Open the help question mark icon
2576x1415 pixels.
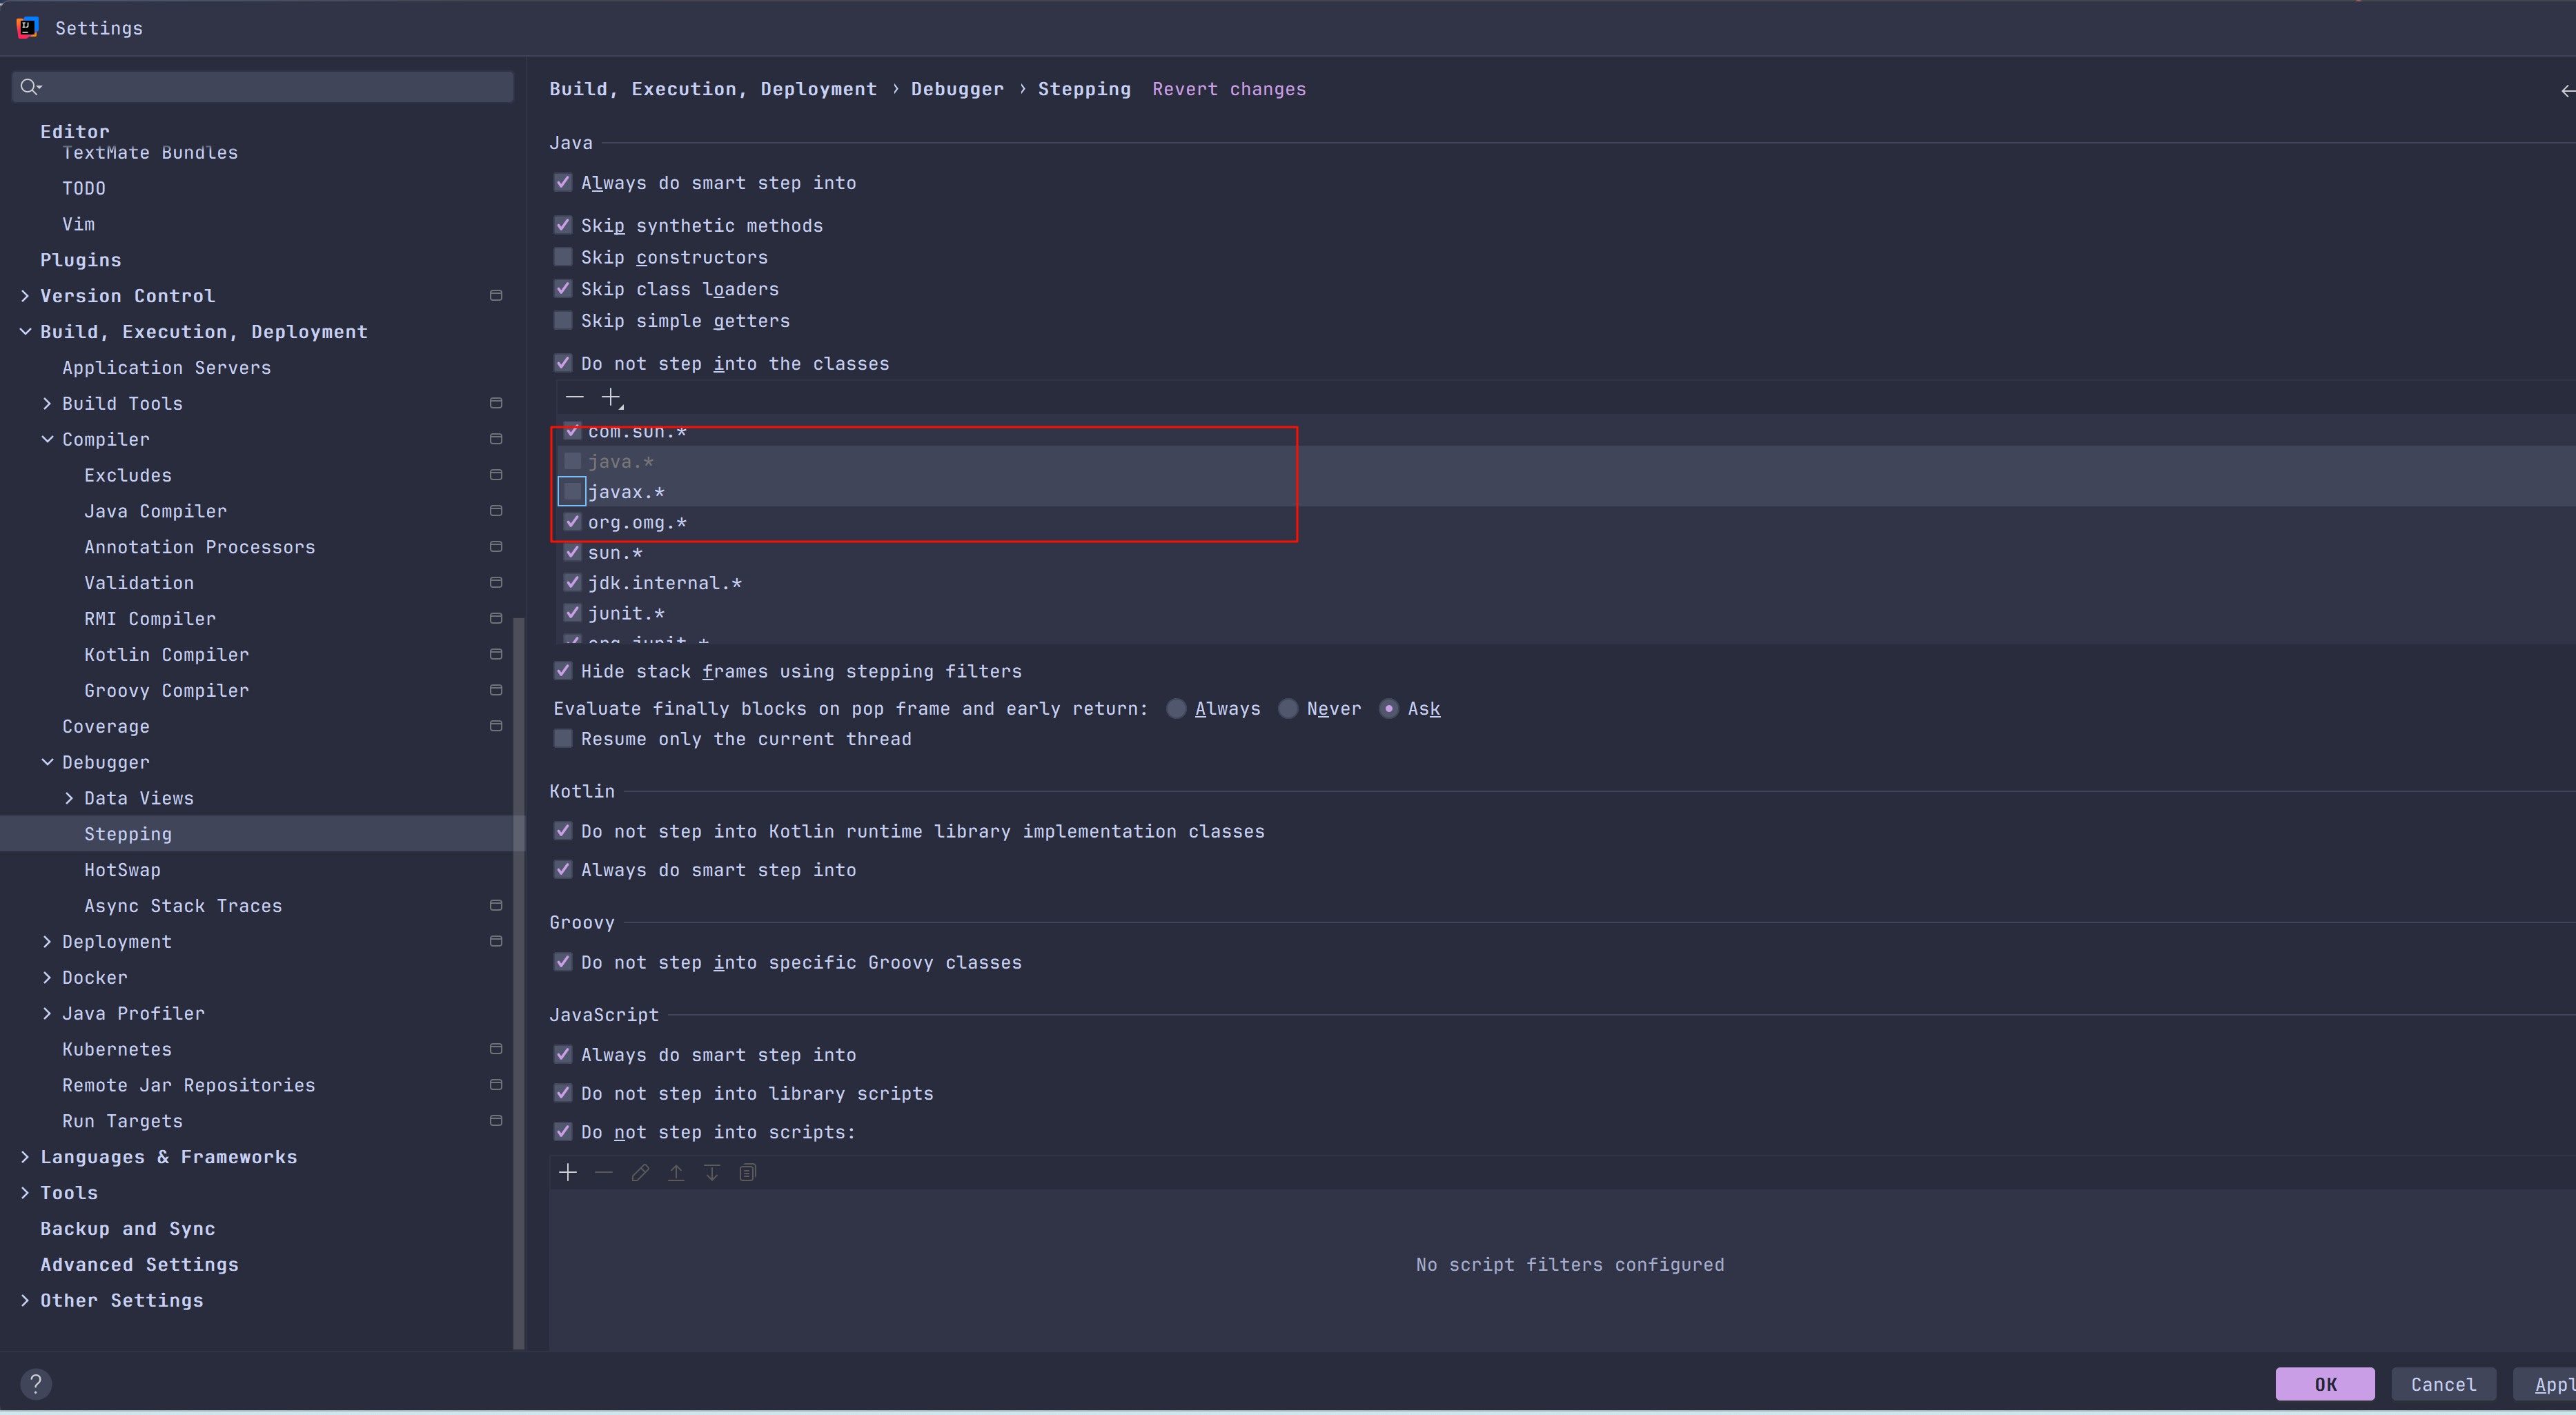coord(35,1384)
